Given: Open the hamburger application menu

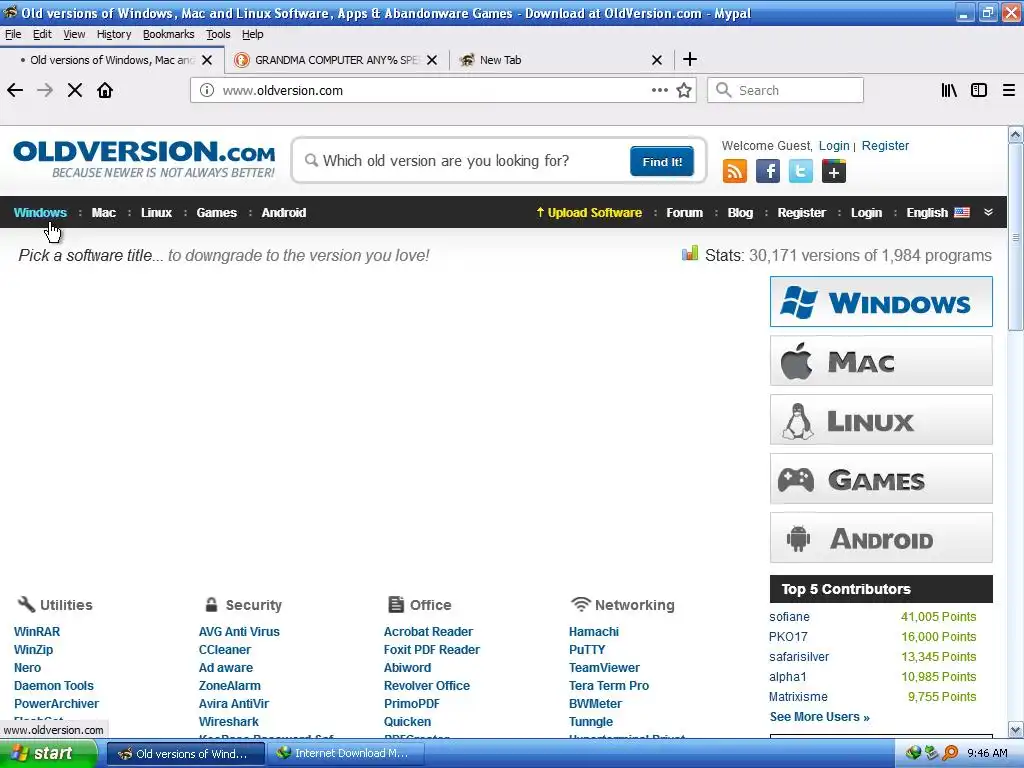Looking at the screenshot, I should (x=1009, y=90).
